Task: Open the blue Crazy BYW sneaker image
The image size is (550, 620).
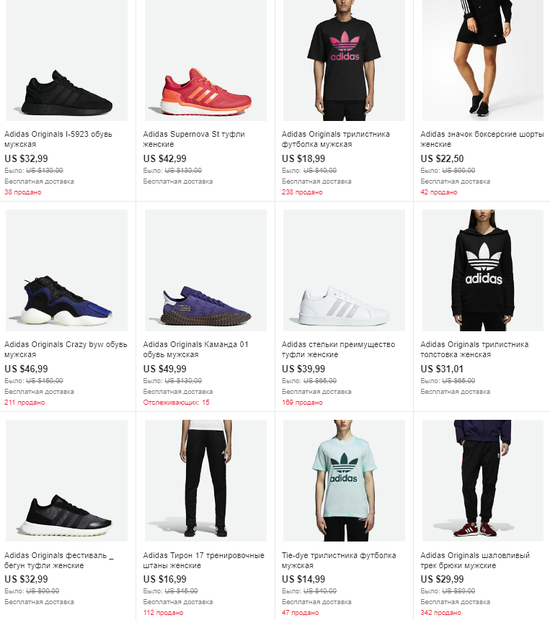Action: click(66, 270)
